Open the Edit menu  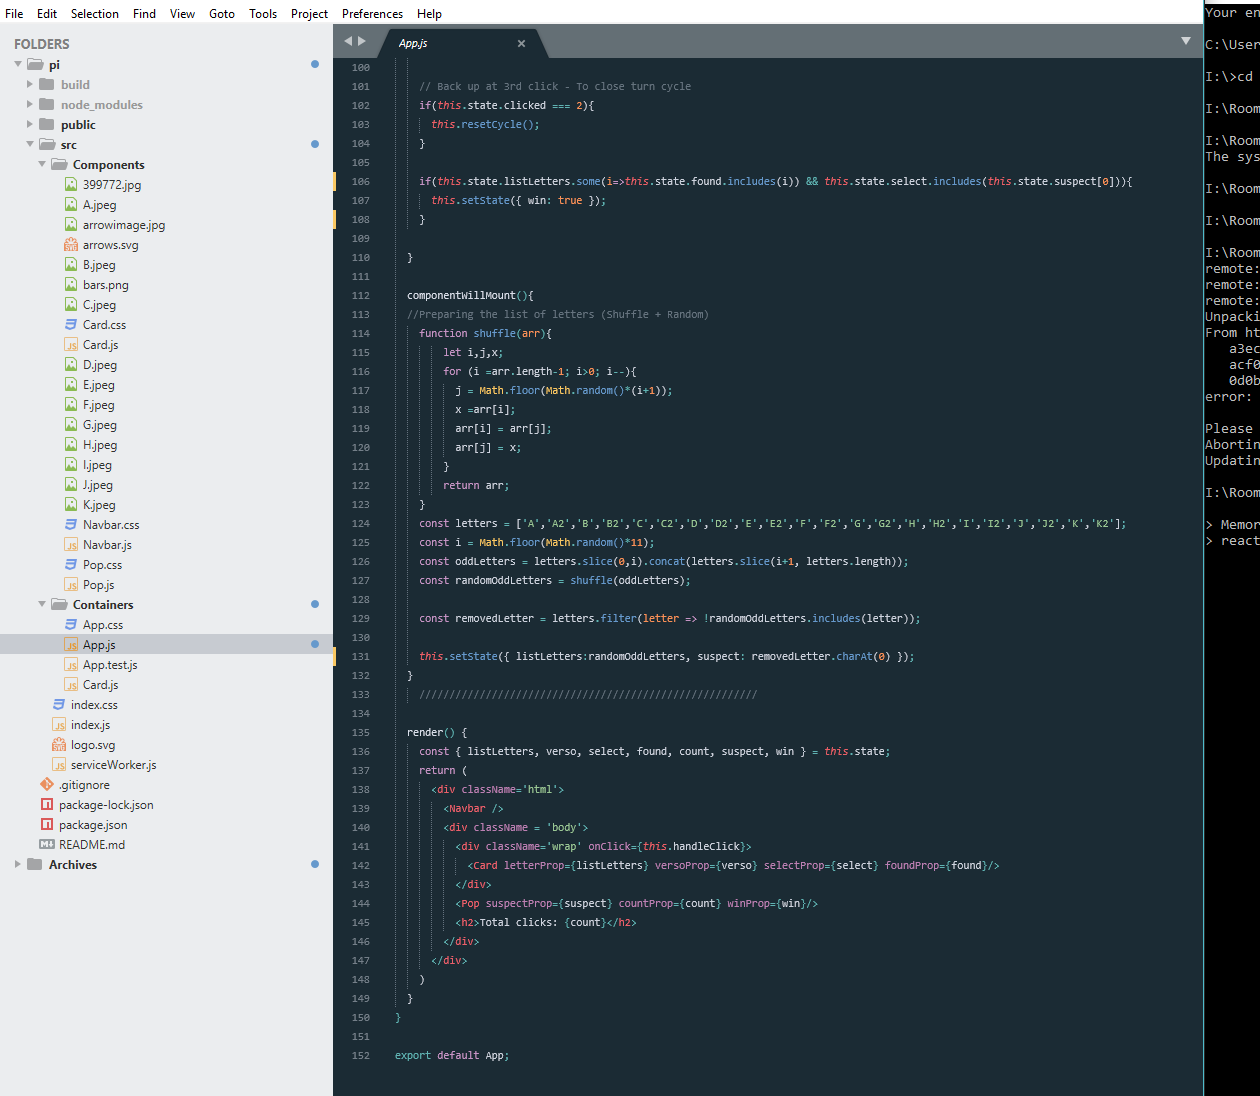[47, 13]
